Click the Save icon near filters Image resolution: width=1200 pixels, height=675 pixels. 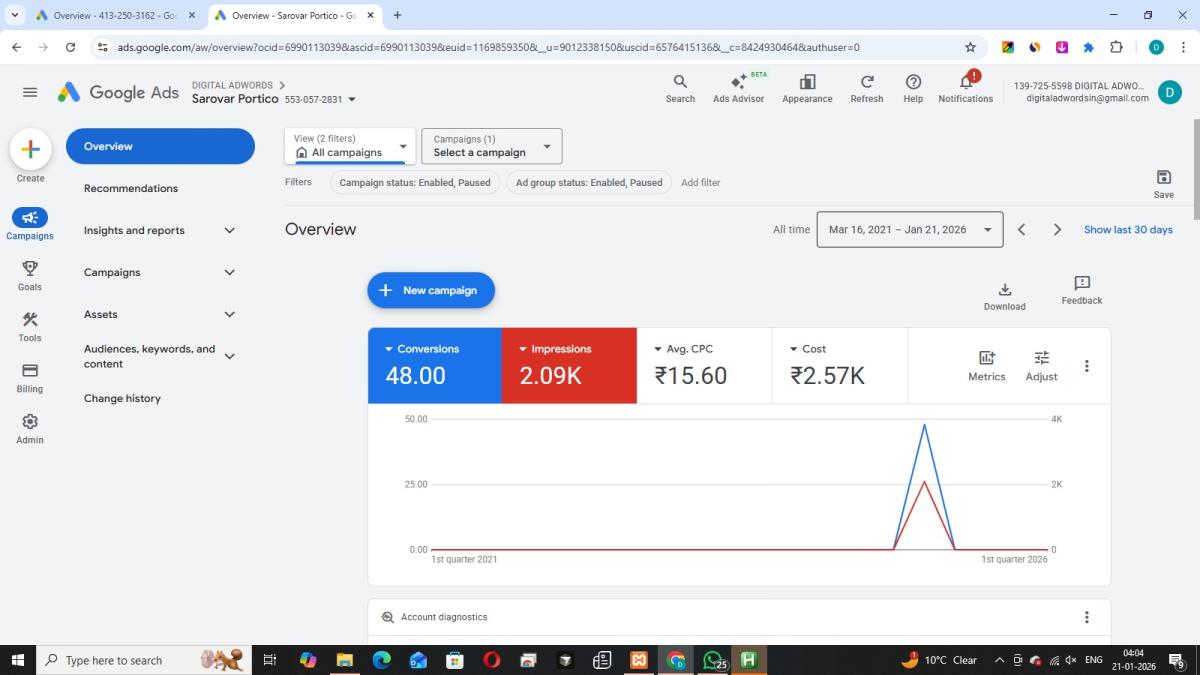tap(1163, 177)
